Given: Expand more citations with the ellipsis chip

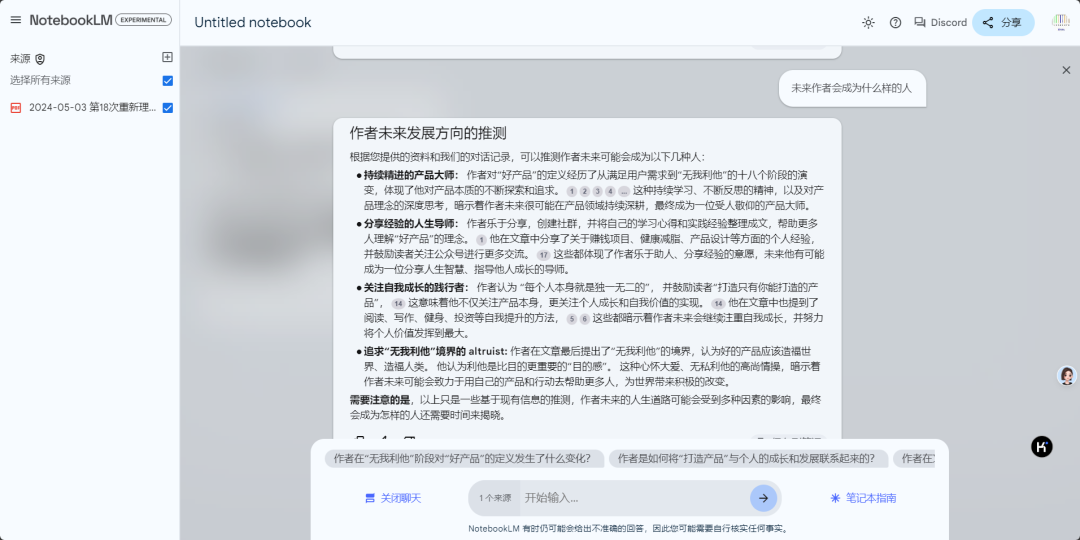Looking at the screenshot, I should pos(624,191).
